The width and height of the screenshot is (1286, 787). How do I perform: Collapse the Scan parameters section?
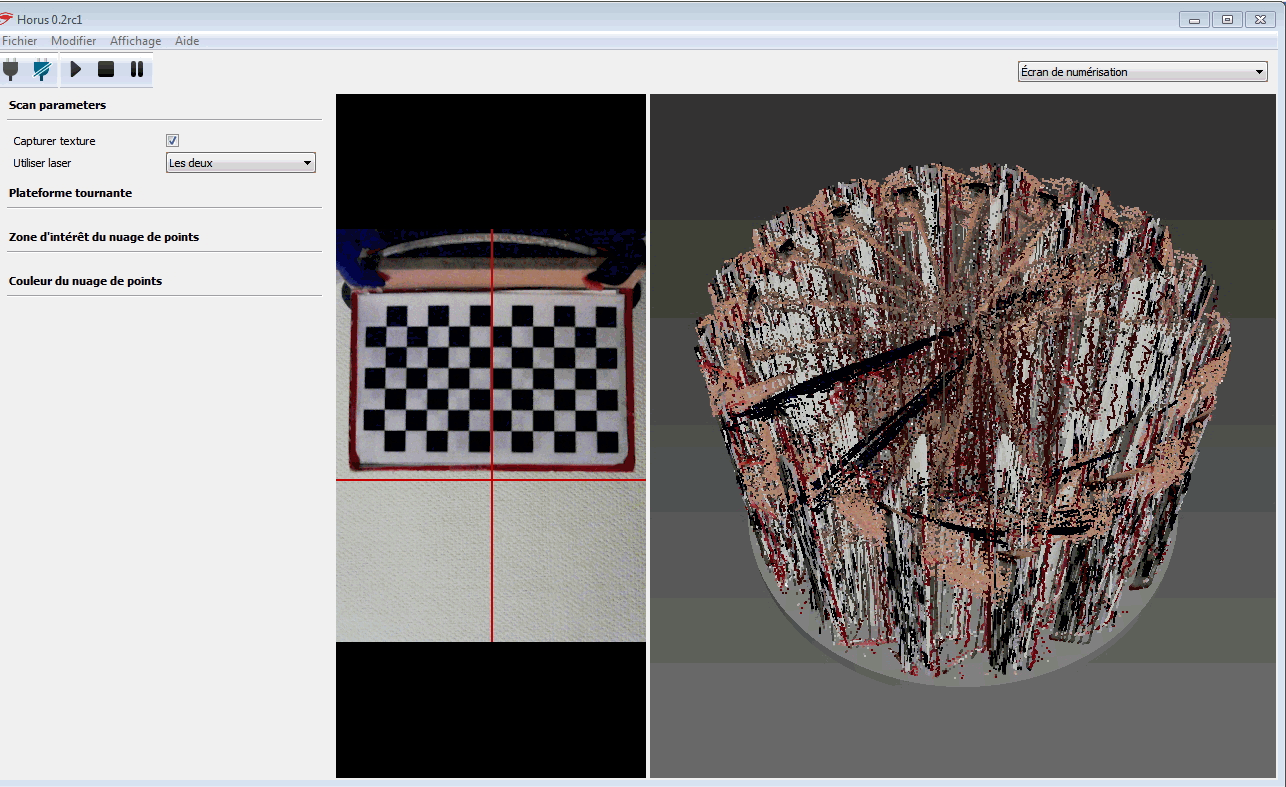point(57,105)
